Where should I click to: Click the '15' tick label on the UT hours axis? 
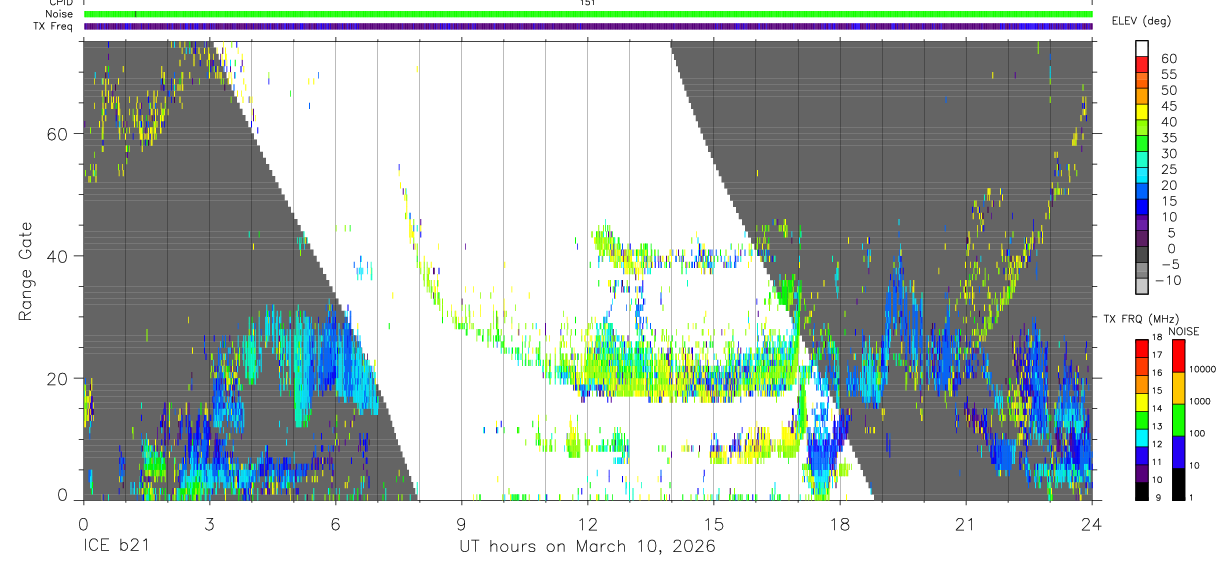pos(714,524)
